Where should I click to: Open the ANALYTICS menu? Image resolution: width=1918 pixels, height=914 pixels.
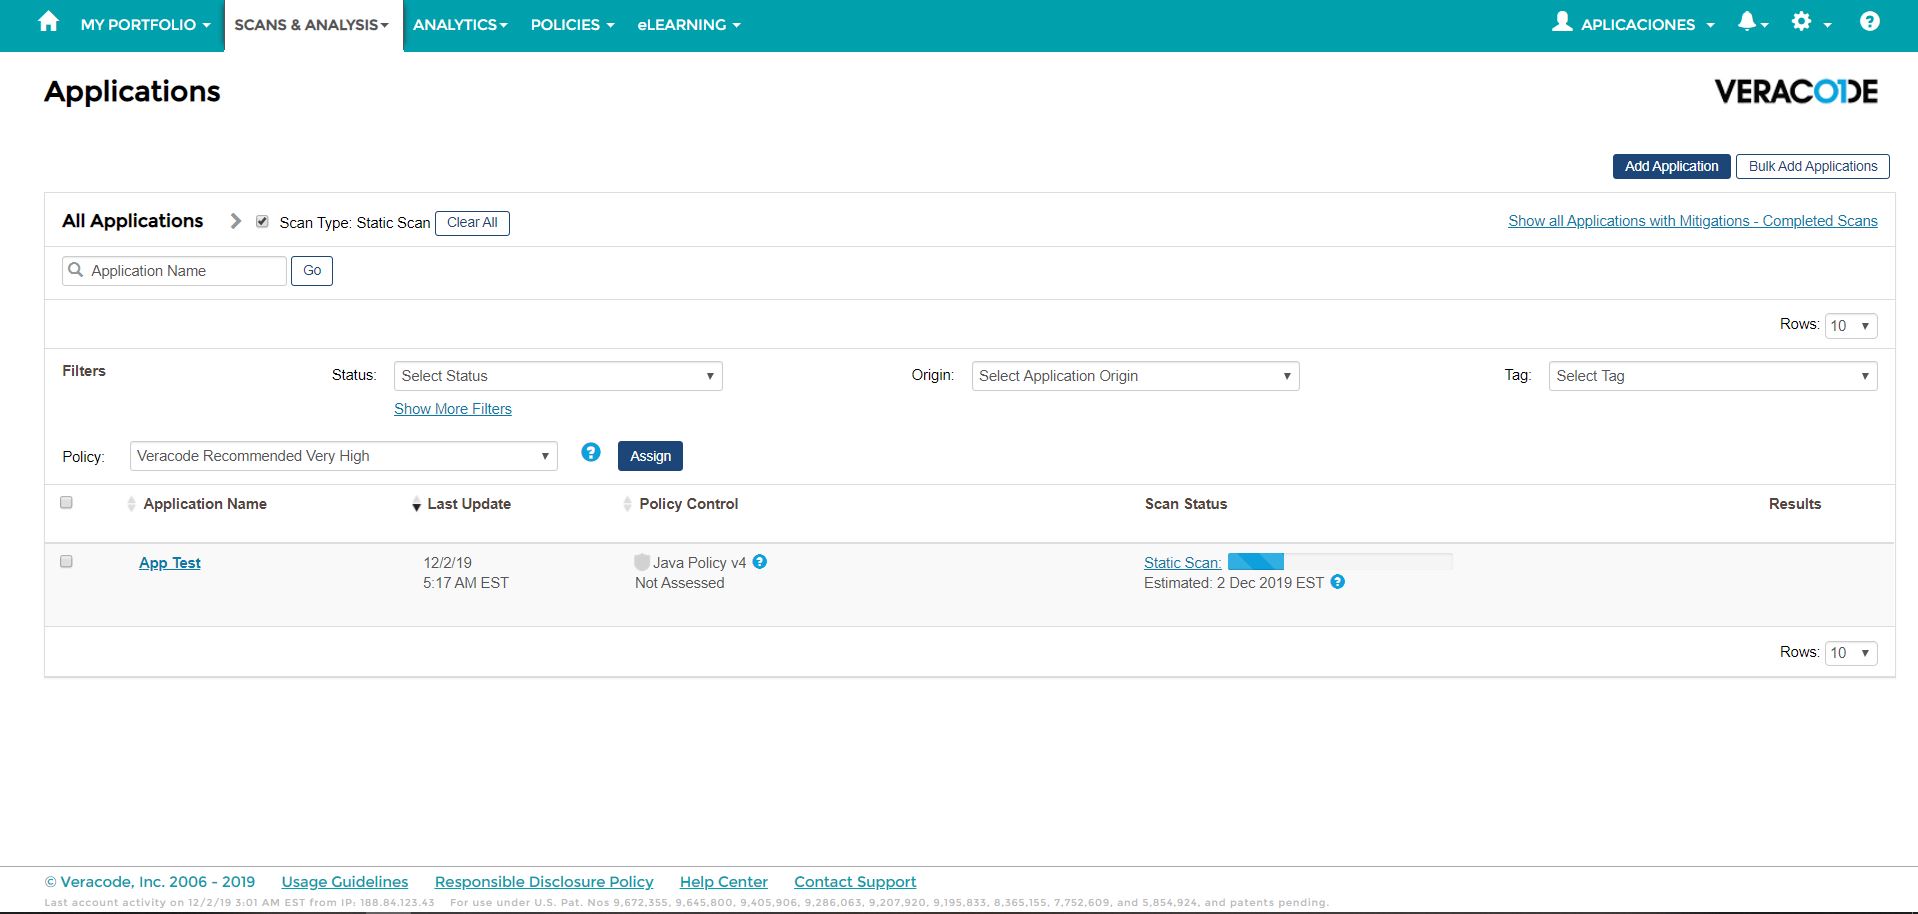pos(460,24)
